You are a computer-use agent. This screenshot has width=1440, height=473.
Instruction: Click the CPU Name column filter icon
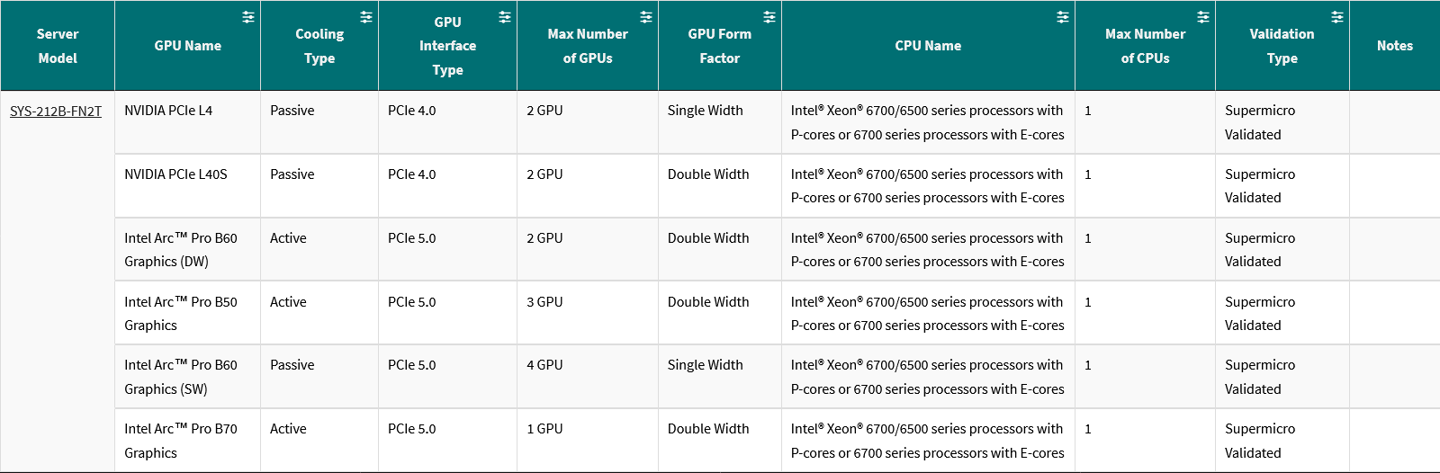tap(1062, 17)
